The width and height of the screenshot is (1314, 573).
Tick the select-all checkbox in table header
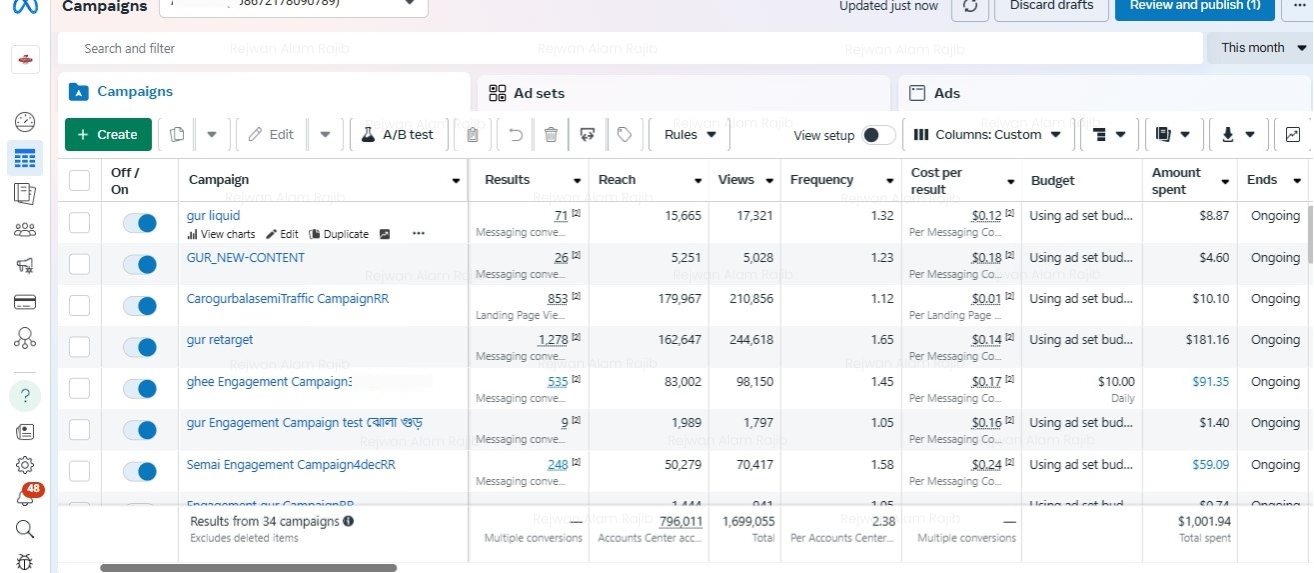(x=79, y=180)
